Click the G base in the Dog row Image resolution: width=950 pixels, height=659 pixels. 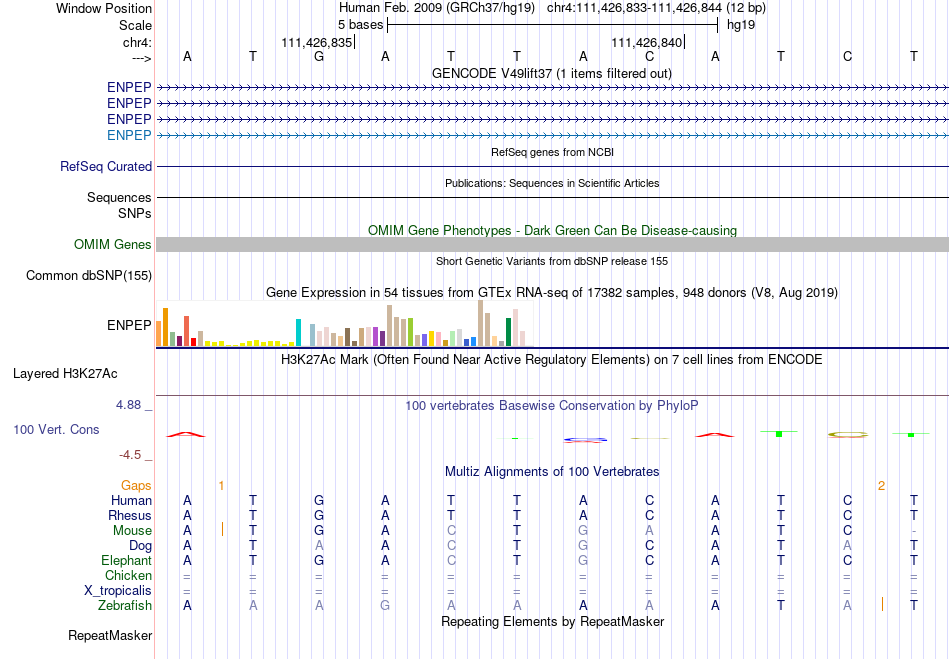(583, 546)
